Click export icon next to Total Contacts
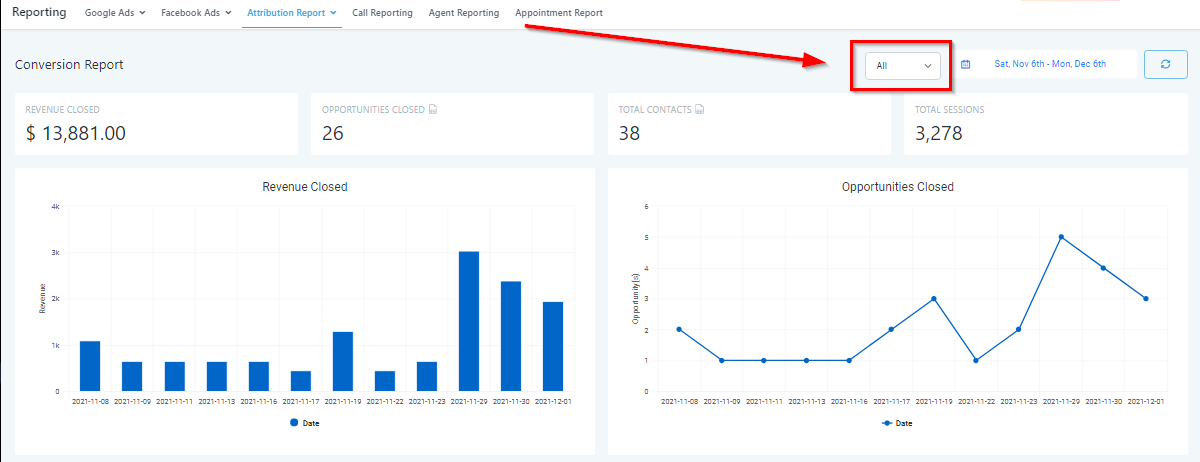 tap(699, 109)
